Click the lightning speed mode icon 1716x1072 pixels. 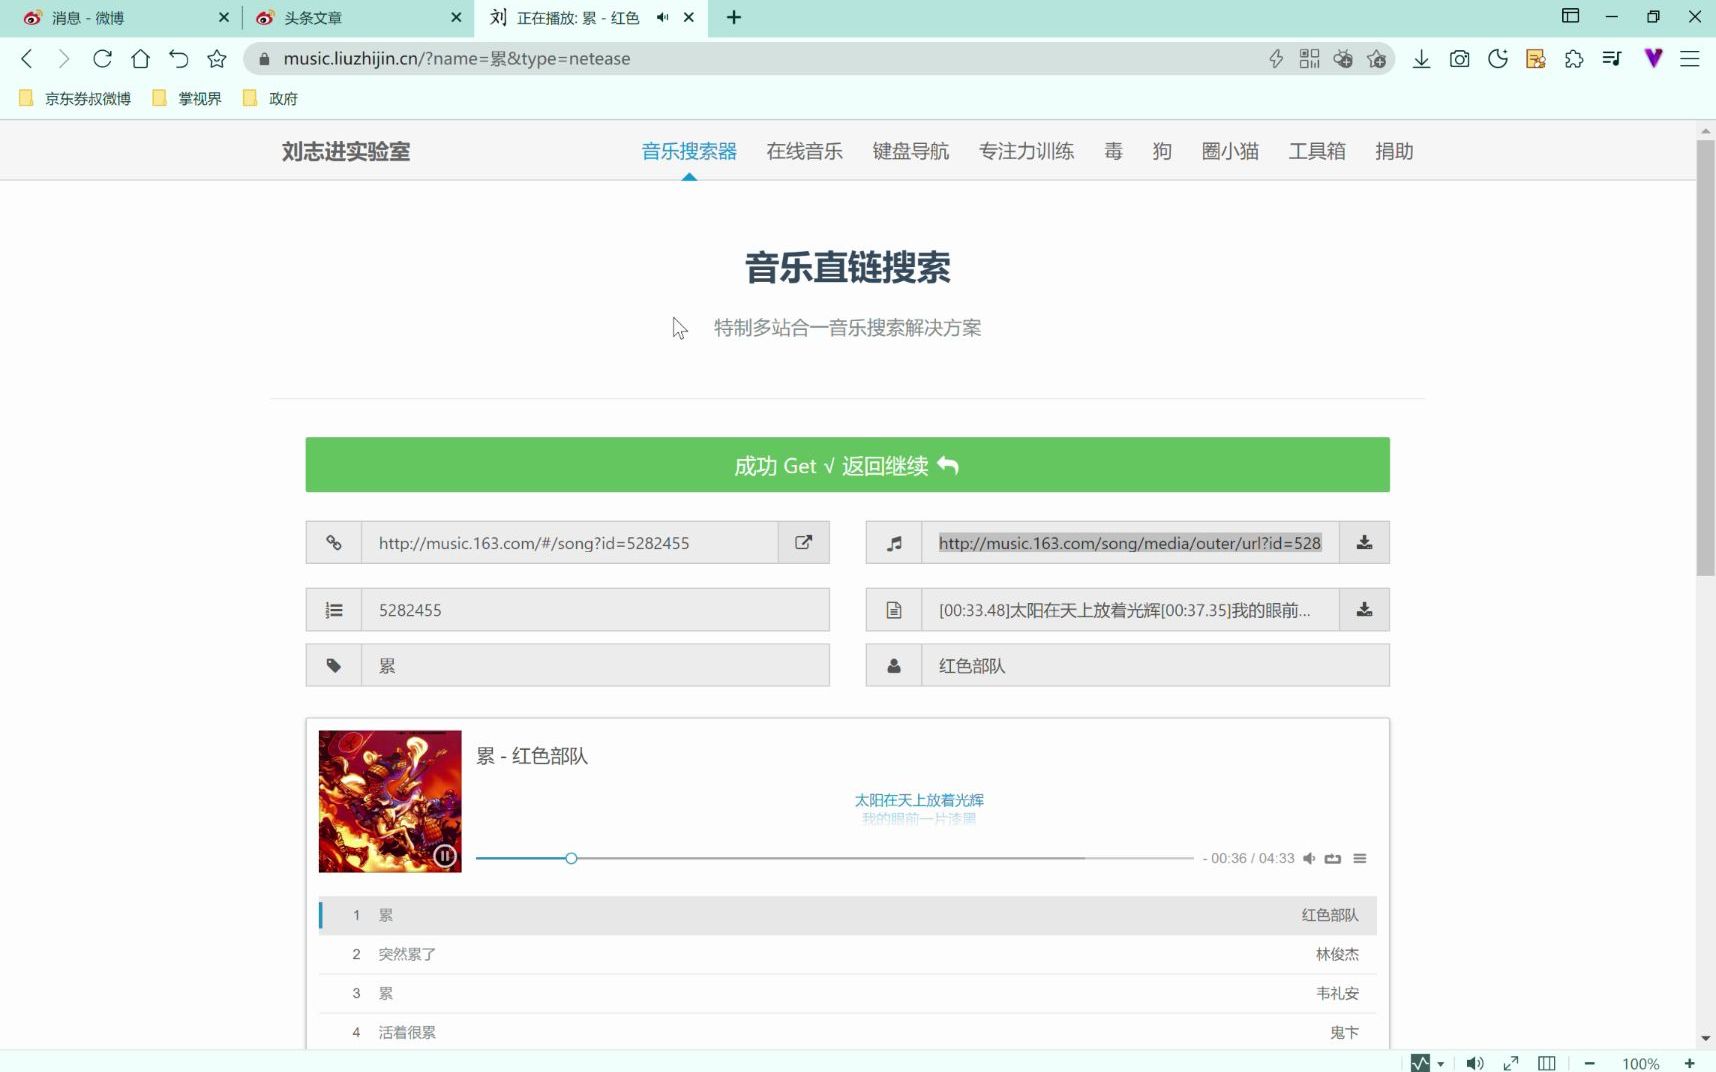(x=1276, y=59)
